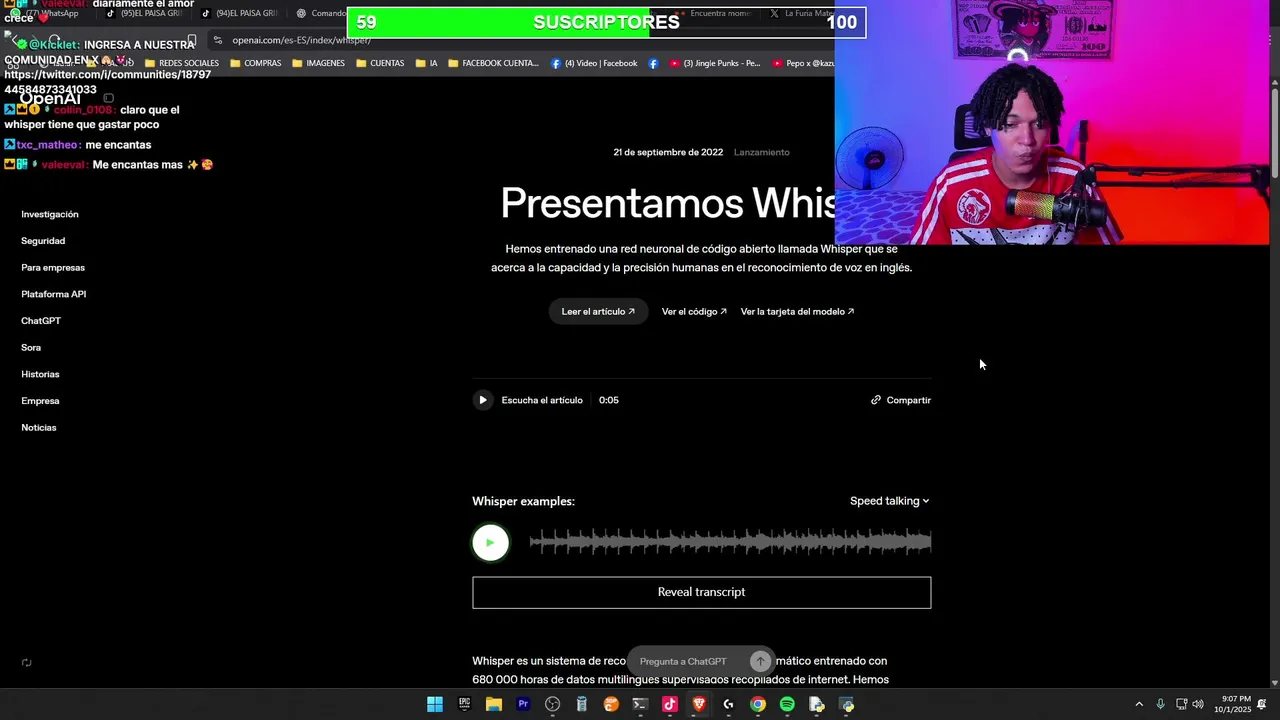Open the terminal icon in the taskbar
The height and width of the screenshot is (720, 1280).
pyautogui.click(x=640, y=705)
